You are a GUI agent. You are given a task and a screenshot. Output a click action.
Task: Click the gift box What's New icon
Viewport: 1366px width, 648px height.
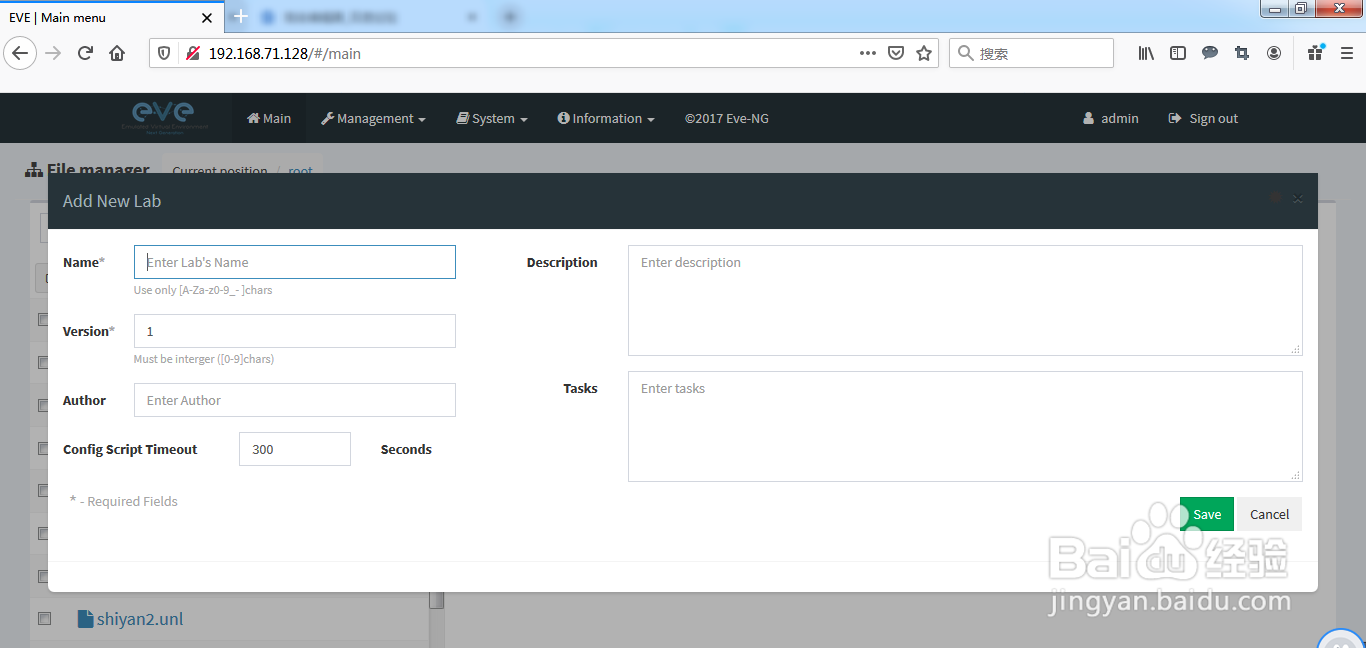click(1315, 53)
